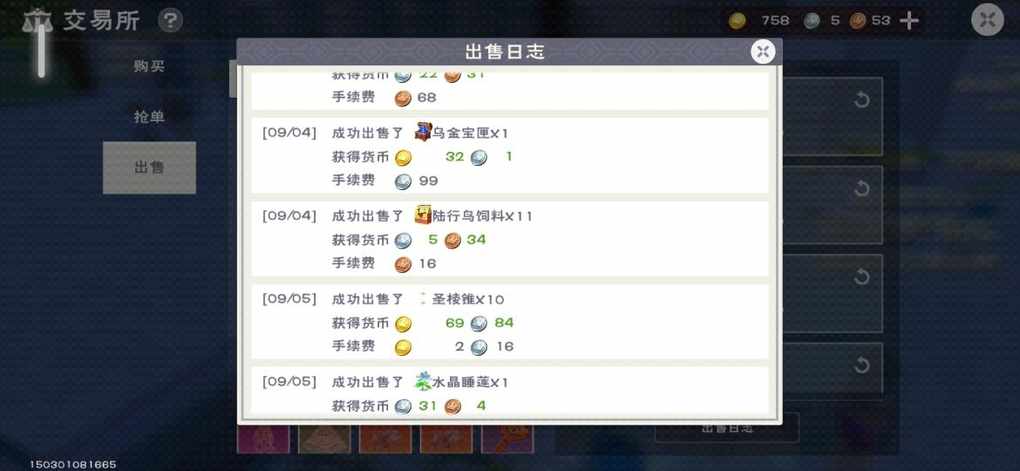
Task: Click the copper coin icon in top bar
Action: (858, 21)
